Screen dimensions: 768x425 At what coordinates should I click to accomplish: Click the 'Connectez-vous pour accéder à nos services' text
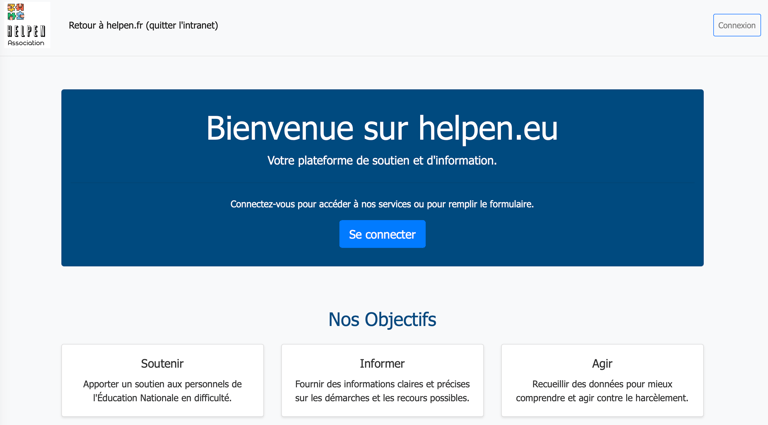[x=382, y=204]
